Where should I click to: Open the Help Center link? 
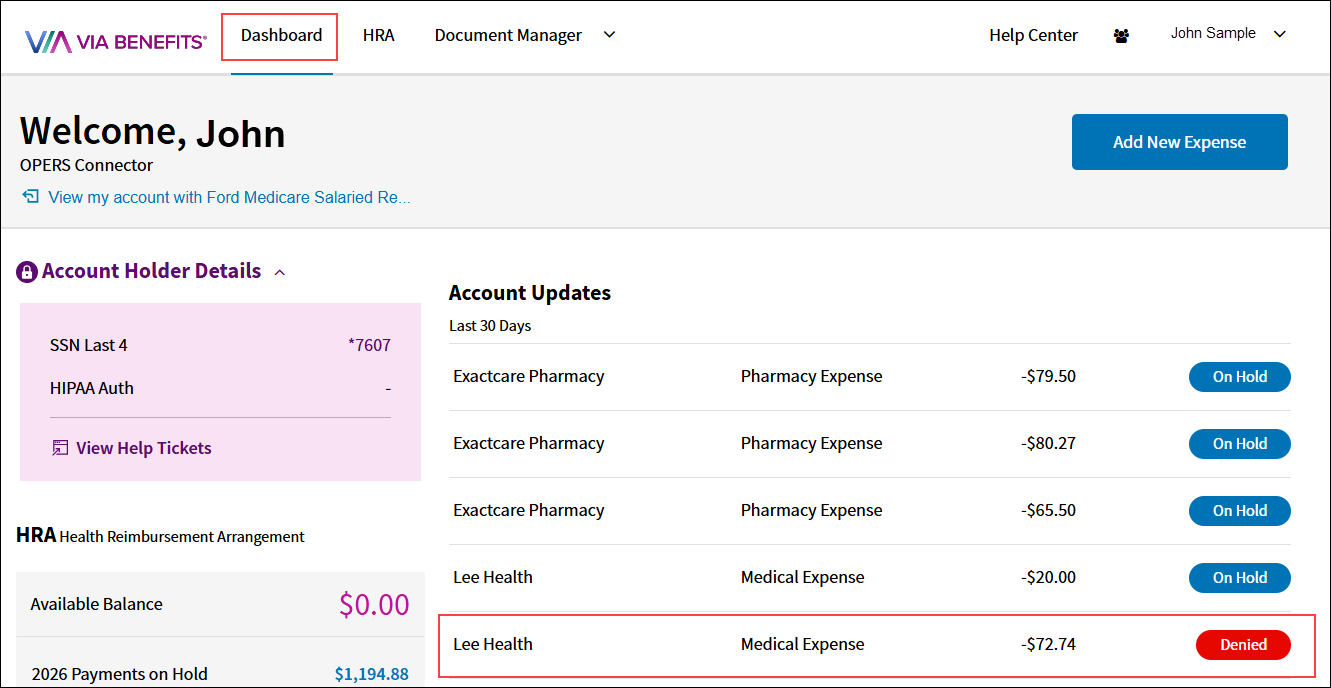1033,36
